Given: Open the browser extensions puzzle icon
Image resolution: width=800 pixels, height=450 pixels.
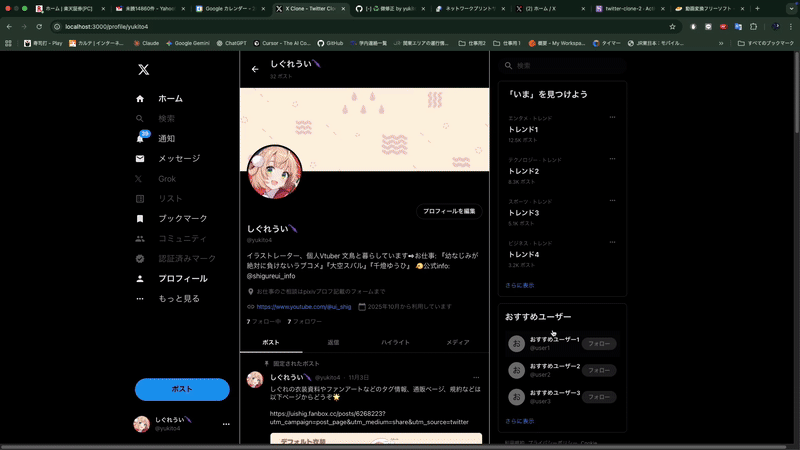Looking at the screenshot, I should click(x=754, y=27).
